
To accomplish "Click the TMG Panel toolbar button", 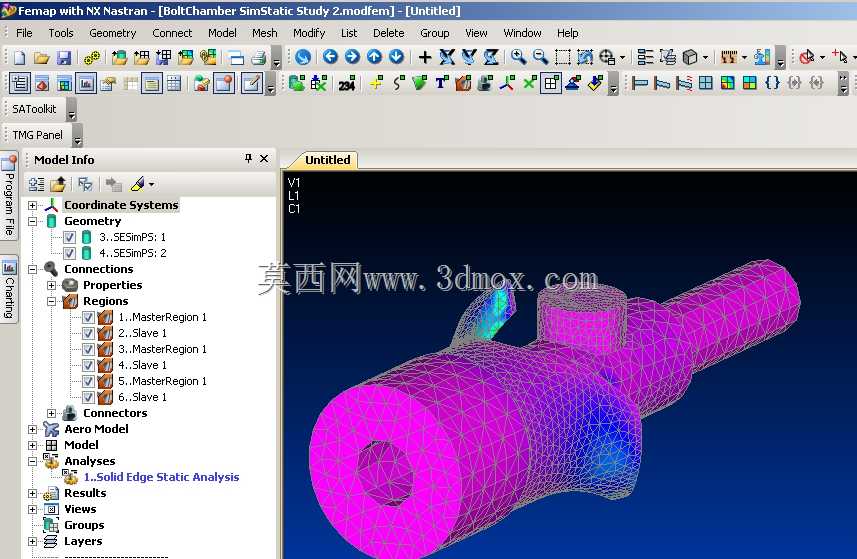I will (x=37, y=134).
